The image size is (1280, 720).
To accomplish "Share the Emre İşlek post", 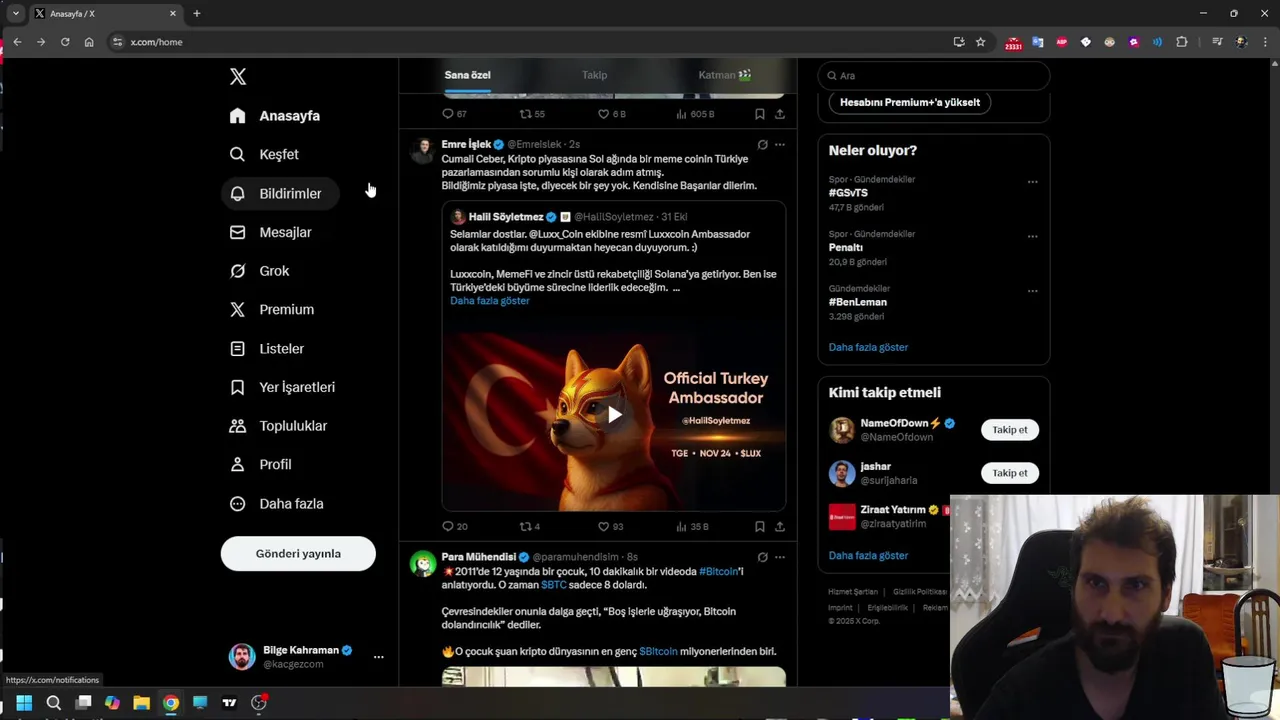I will click(780, 526).
